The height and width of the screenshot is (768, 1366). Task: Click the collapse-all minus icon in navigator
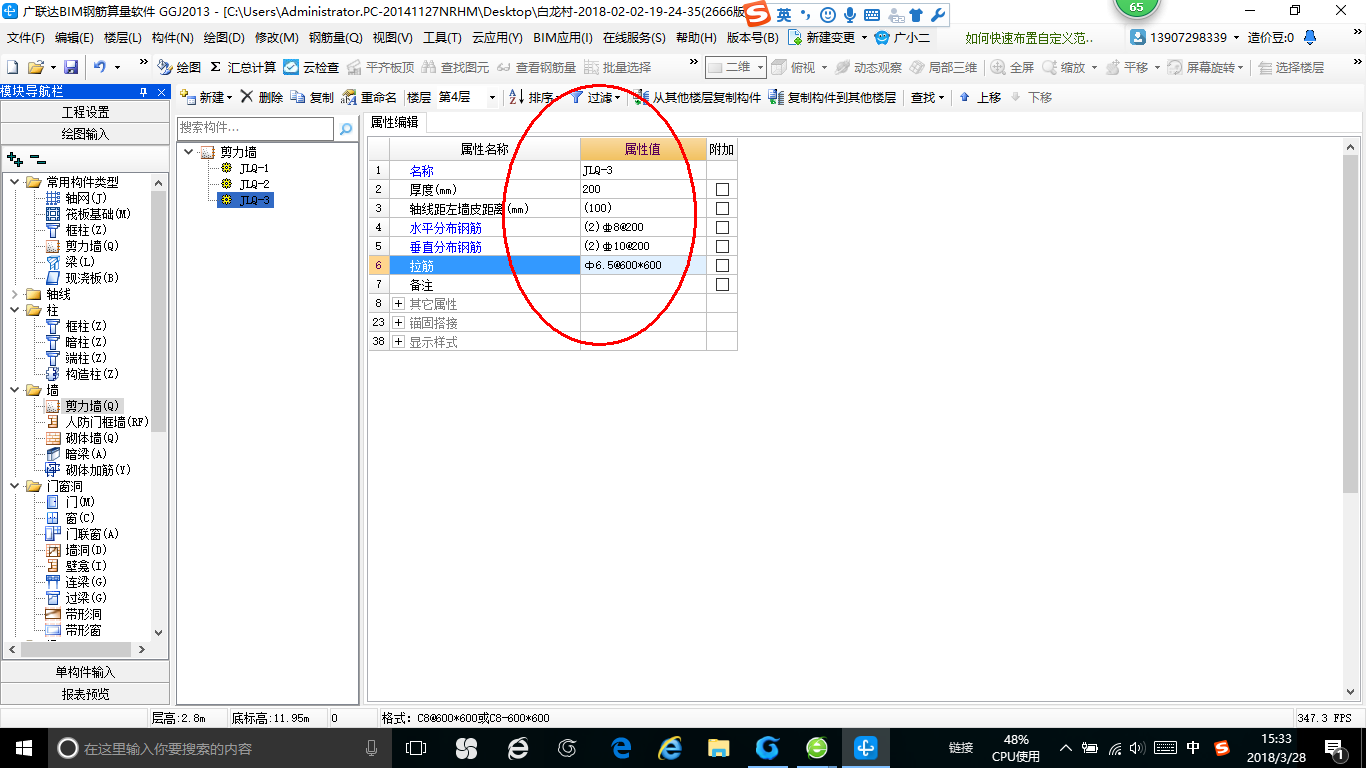coord(38,159)
